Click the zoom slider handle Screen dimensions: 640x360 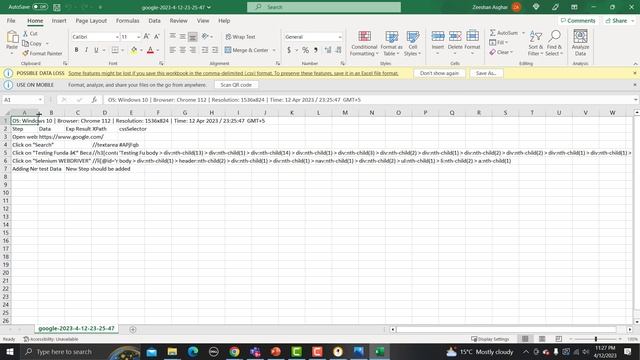596,339
